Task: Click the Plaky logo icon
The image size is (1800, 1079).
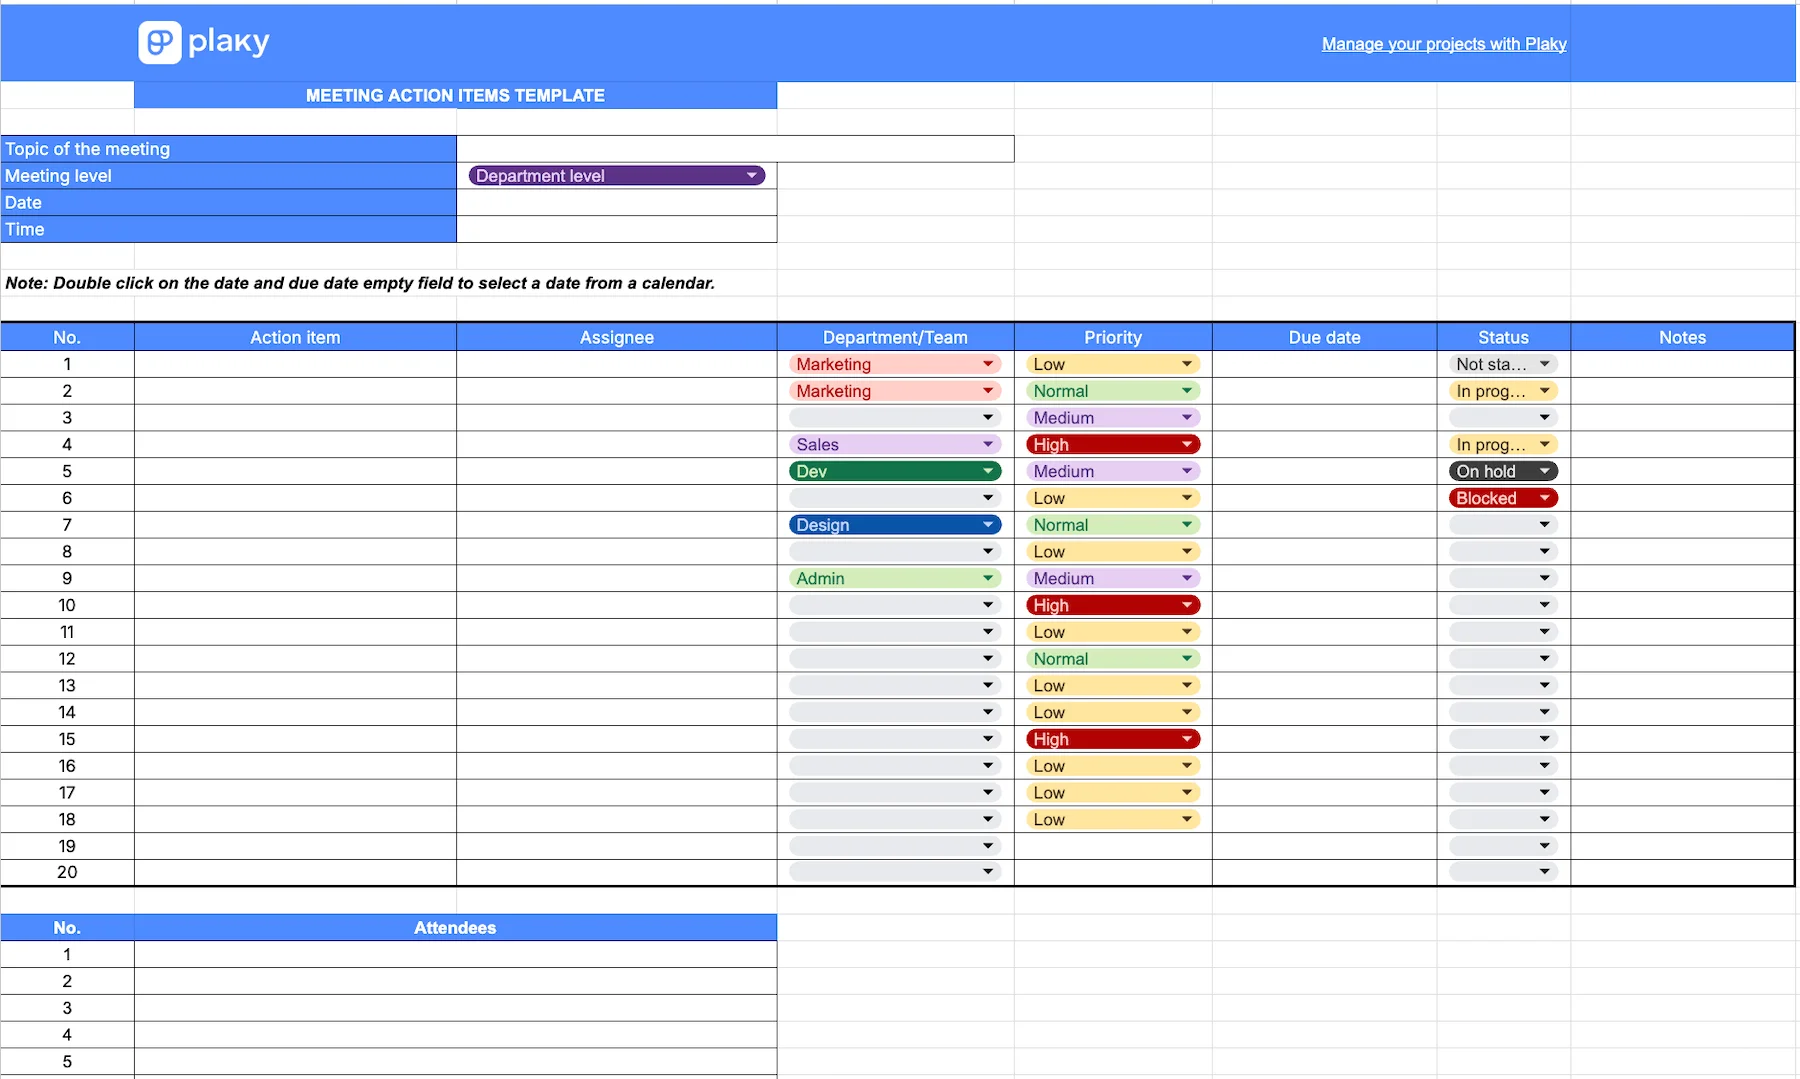Action: [x=160, y=42]
